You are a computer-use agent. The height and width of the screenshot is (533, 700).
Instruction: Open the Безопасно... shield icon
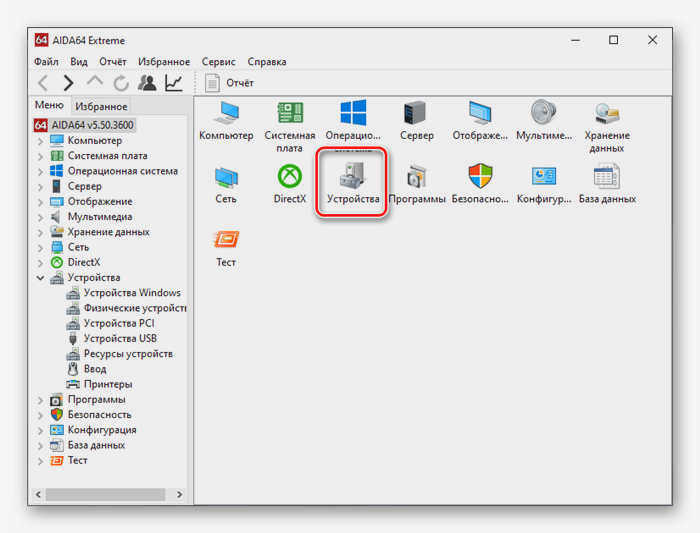pos(480,184)
